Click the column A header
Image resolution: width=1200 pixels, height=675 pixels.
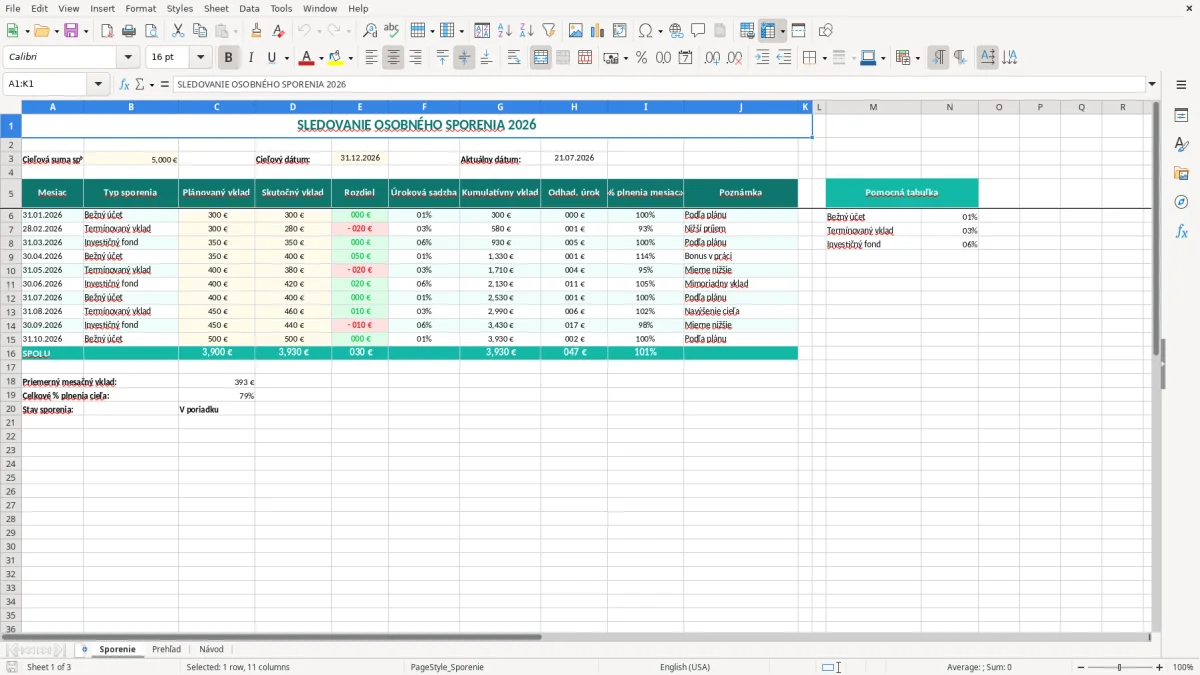[x=52, y=107]
